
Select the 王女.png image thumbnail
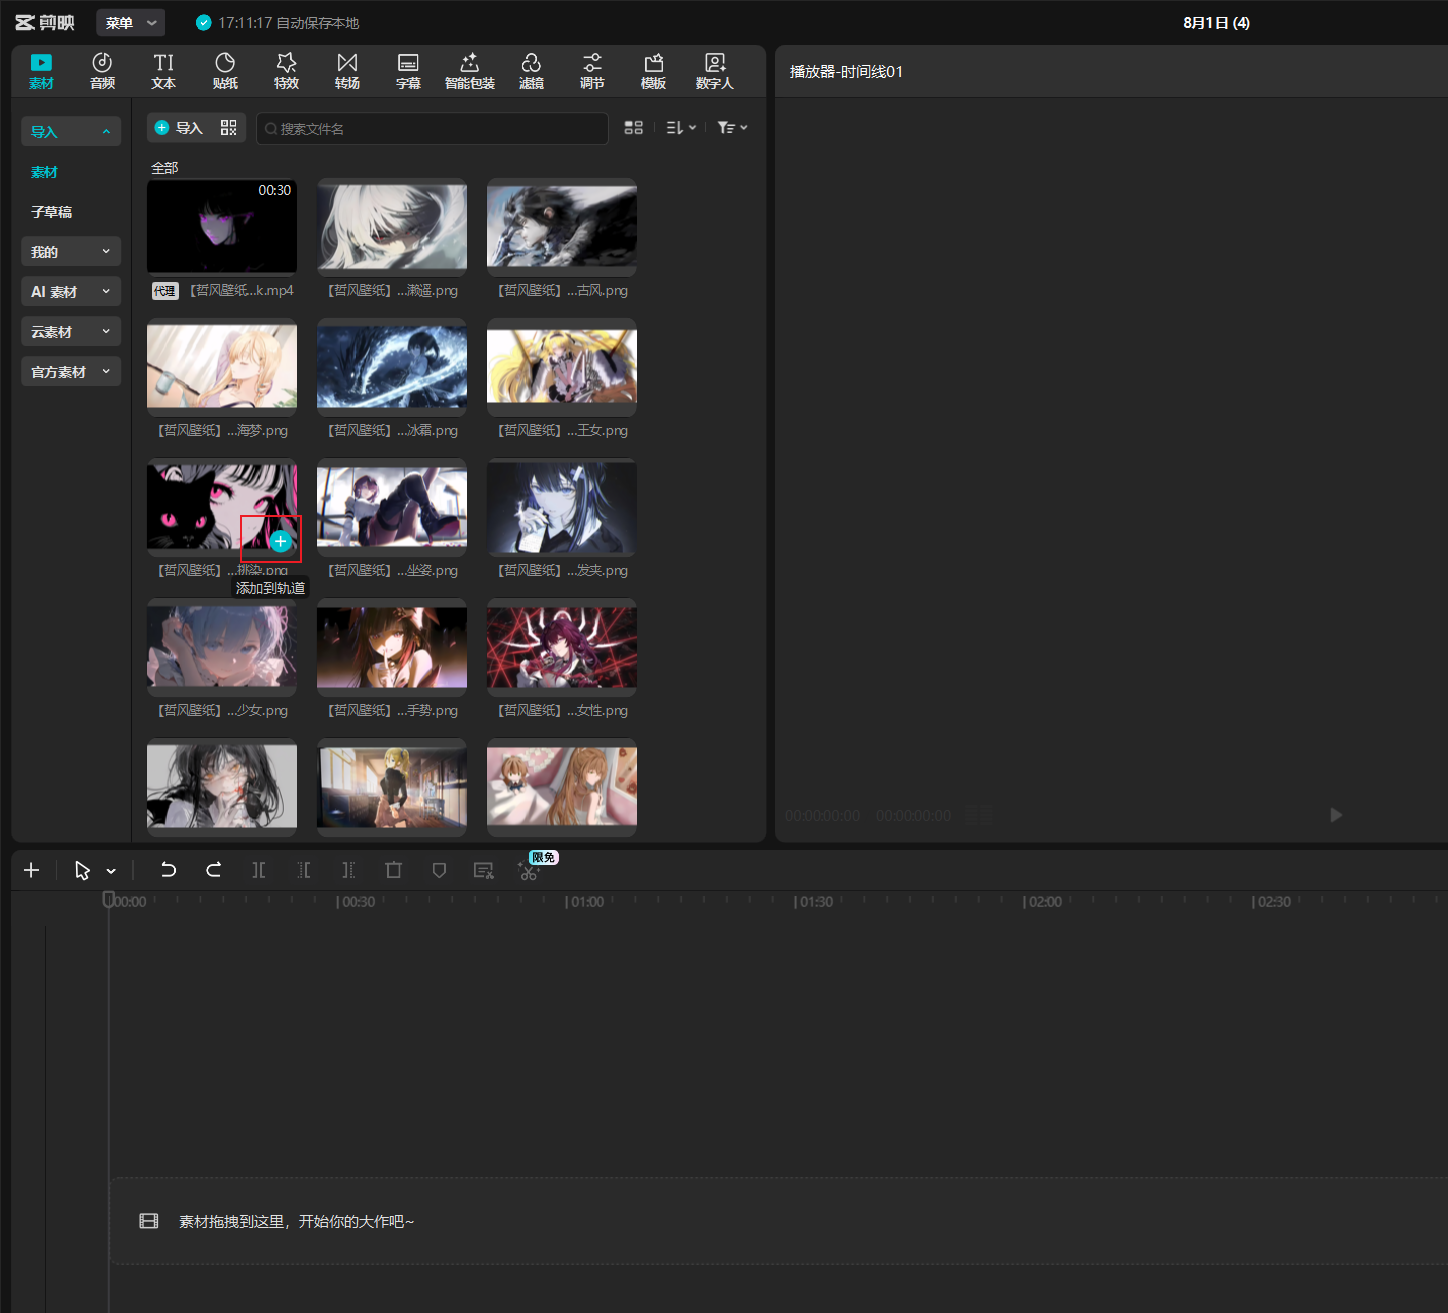pyautogui.click(x=562, y=366)
